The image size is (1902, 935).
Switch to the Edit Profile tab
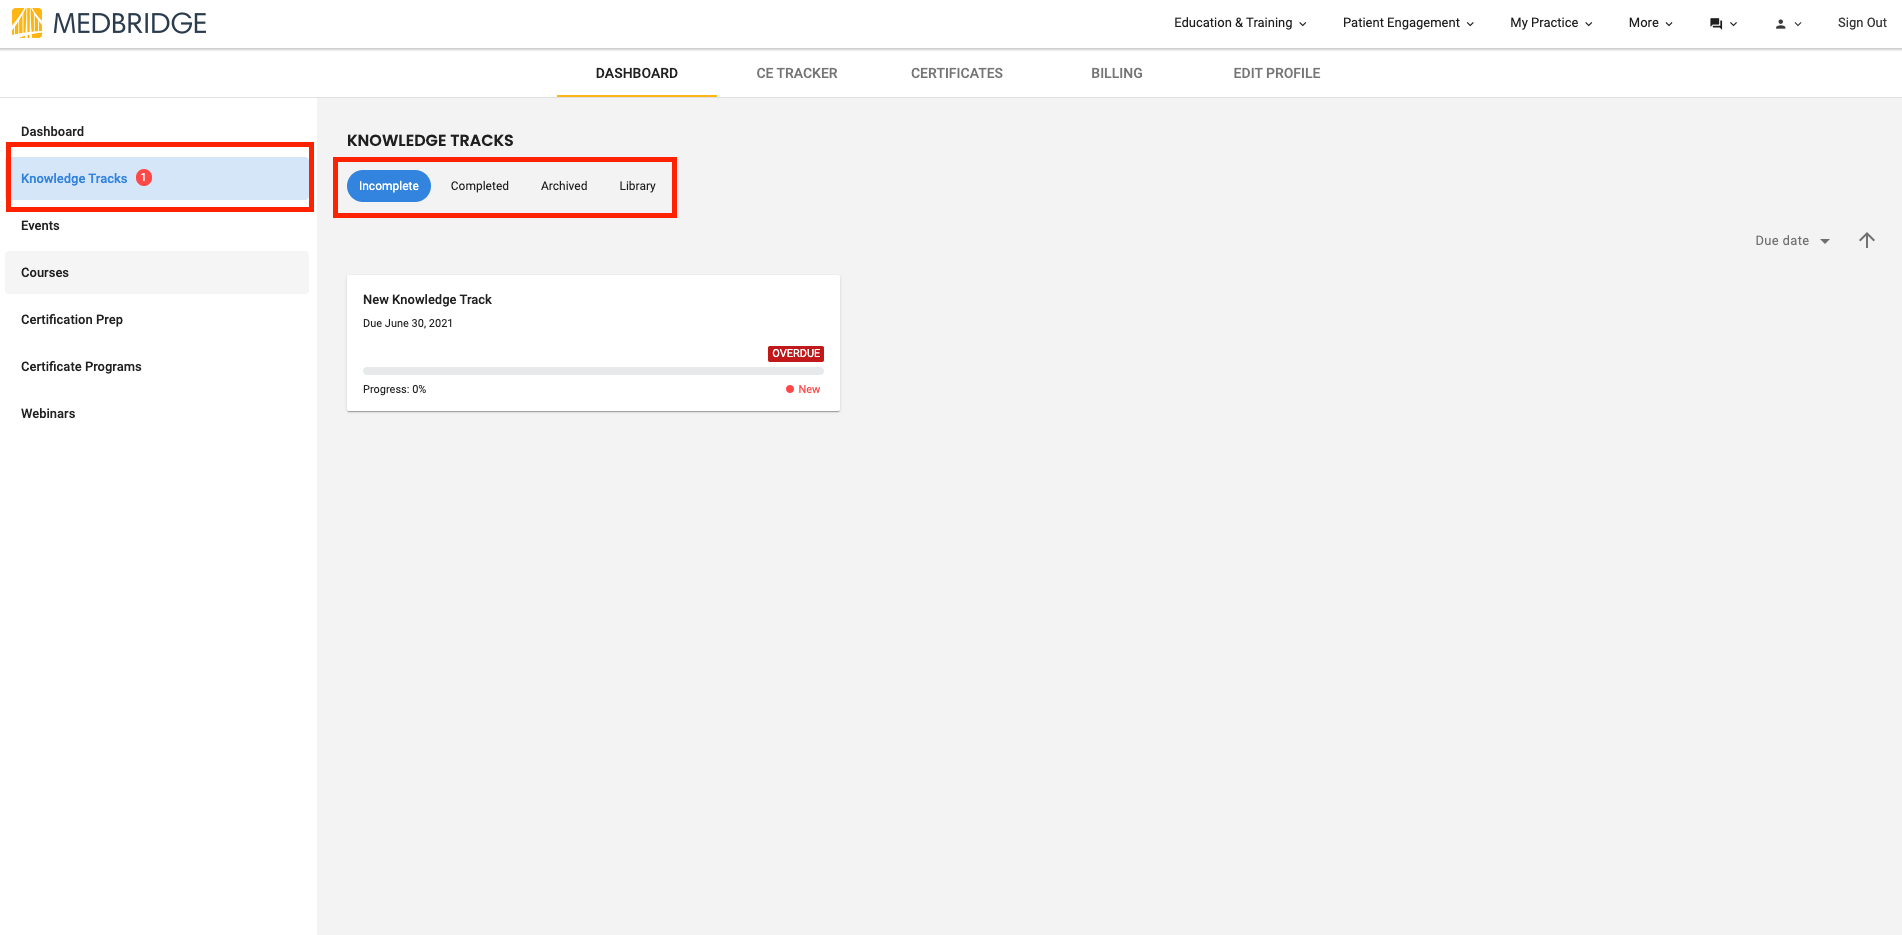[1277, 73]
